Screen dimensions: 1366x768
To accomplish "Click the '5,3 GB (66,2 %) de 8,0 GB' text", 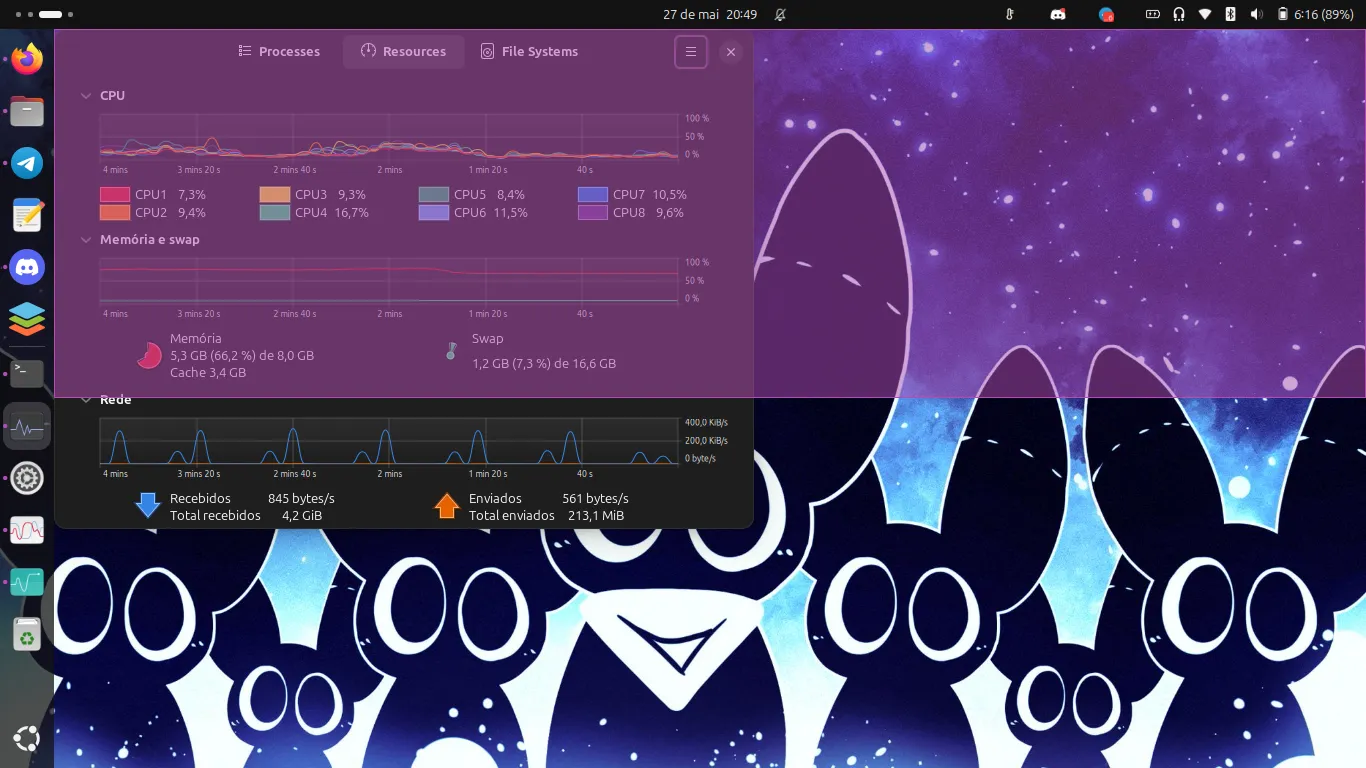I will 242,356.
